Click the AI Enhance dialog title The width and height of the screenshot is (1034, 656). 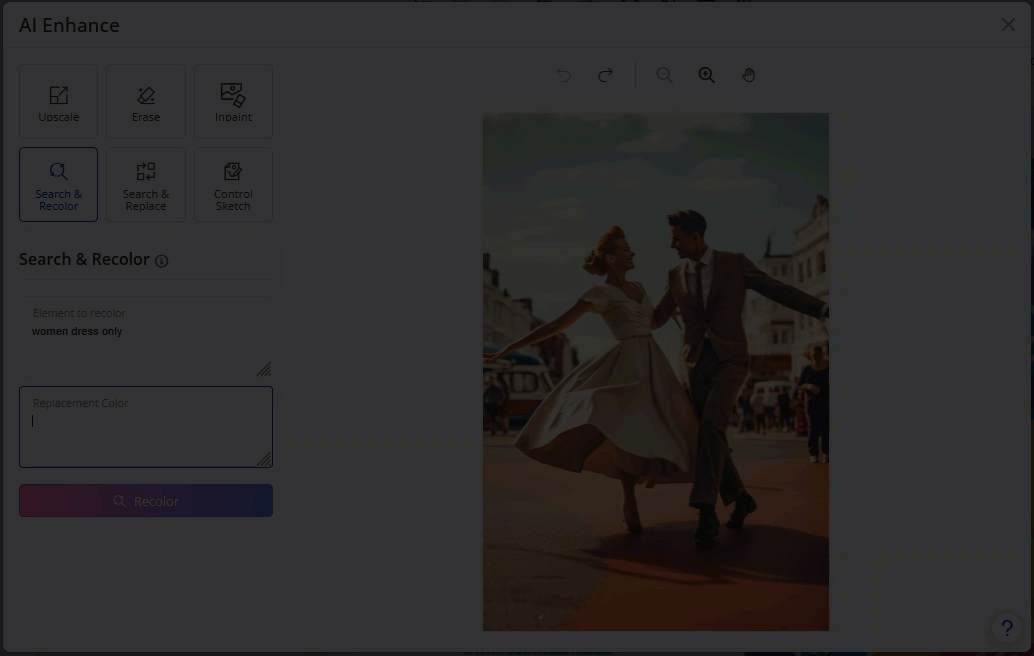pos(69,25)
